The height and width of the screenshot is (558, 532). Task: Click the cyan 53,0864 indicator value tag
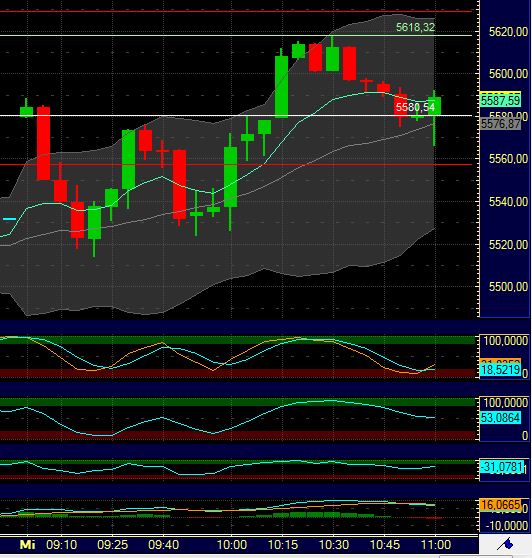500,417
